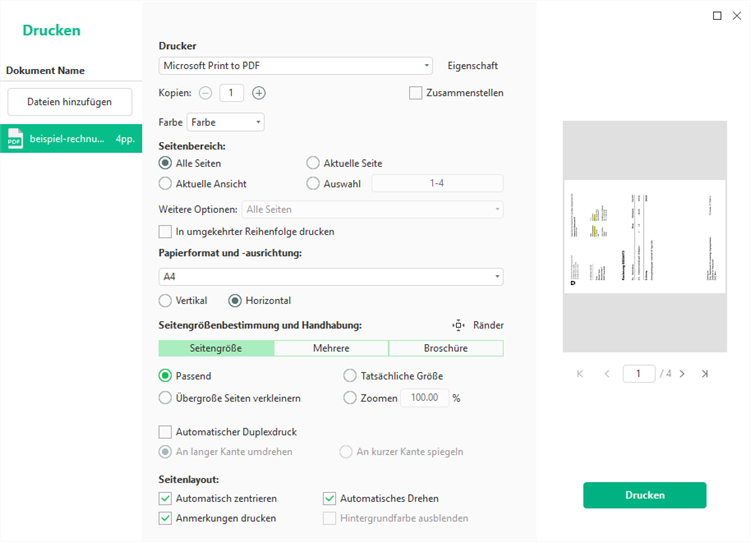Viewport: 750px width, 542px height.
Task: Increase copies with the plus icon
Action: click(259, 93)
